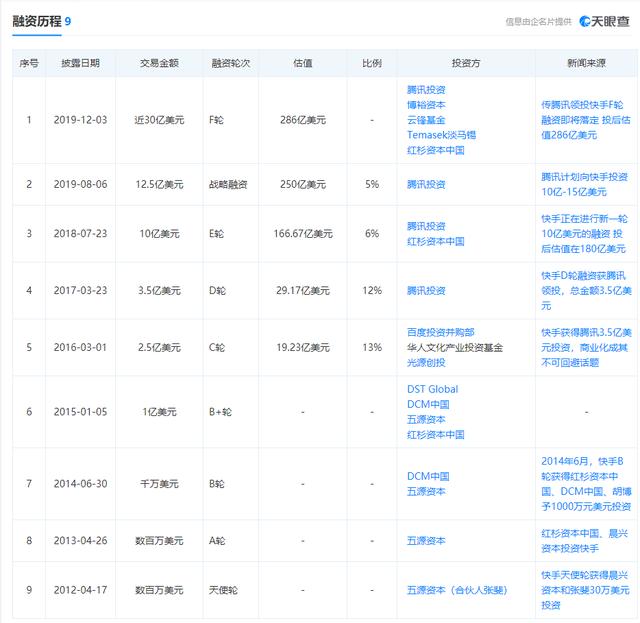The height and width of the screenshot is (623, 640).
Task: Open the 光源创投 investor link
Action: pyautogui.click(x=426, y=363)
